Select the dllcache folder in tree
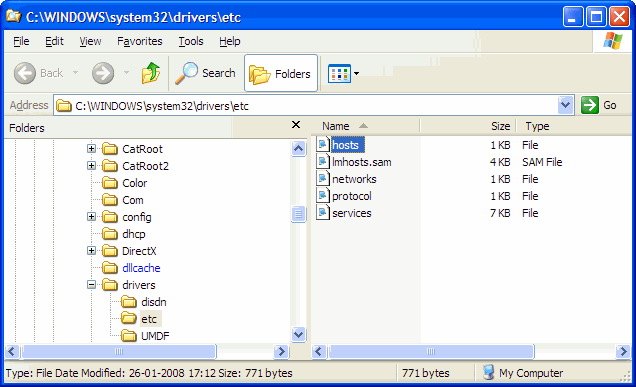 [141, 268]
